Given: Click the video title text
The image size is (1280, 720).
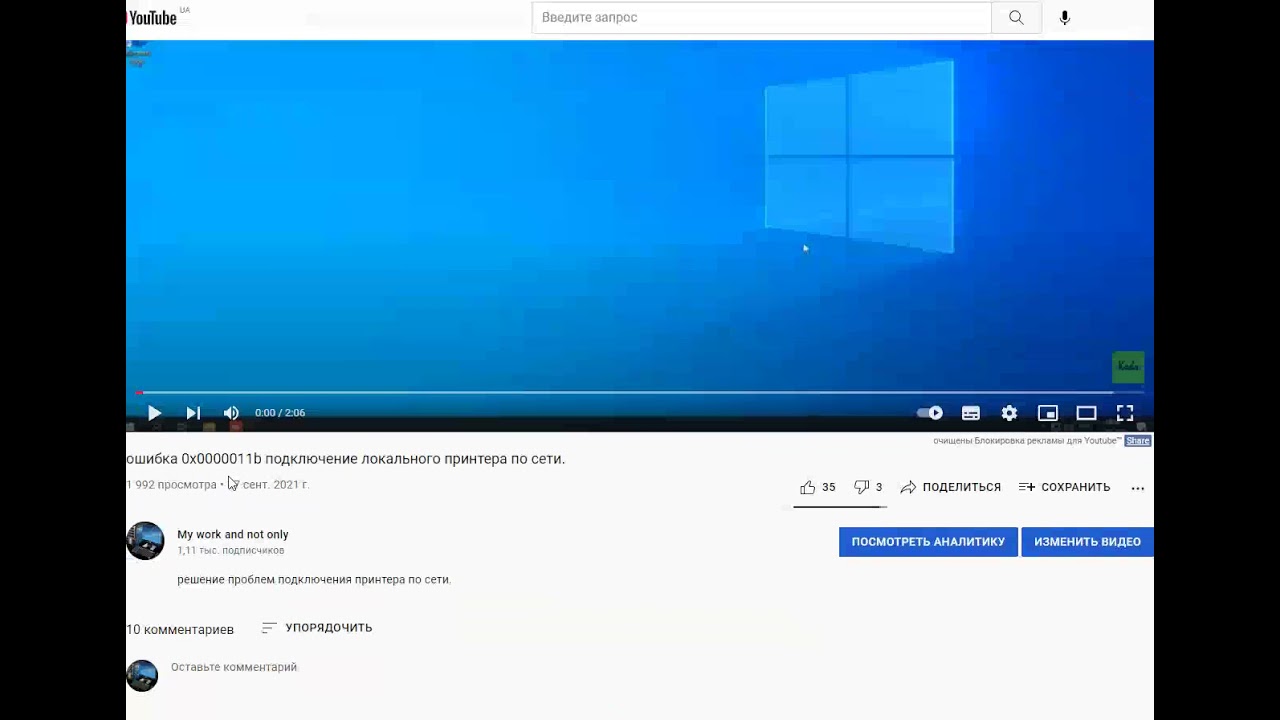Looking at the screenshot, I should [346, 459].
